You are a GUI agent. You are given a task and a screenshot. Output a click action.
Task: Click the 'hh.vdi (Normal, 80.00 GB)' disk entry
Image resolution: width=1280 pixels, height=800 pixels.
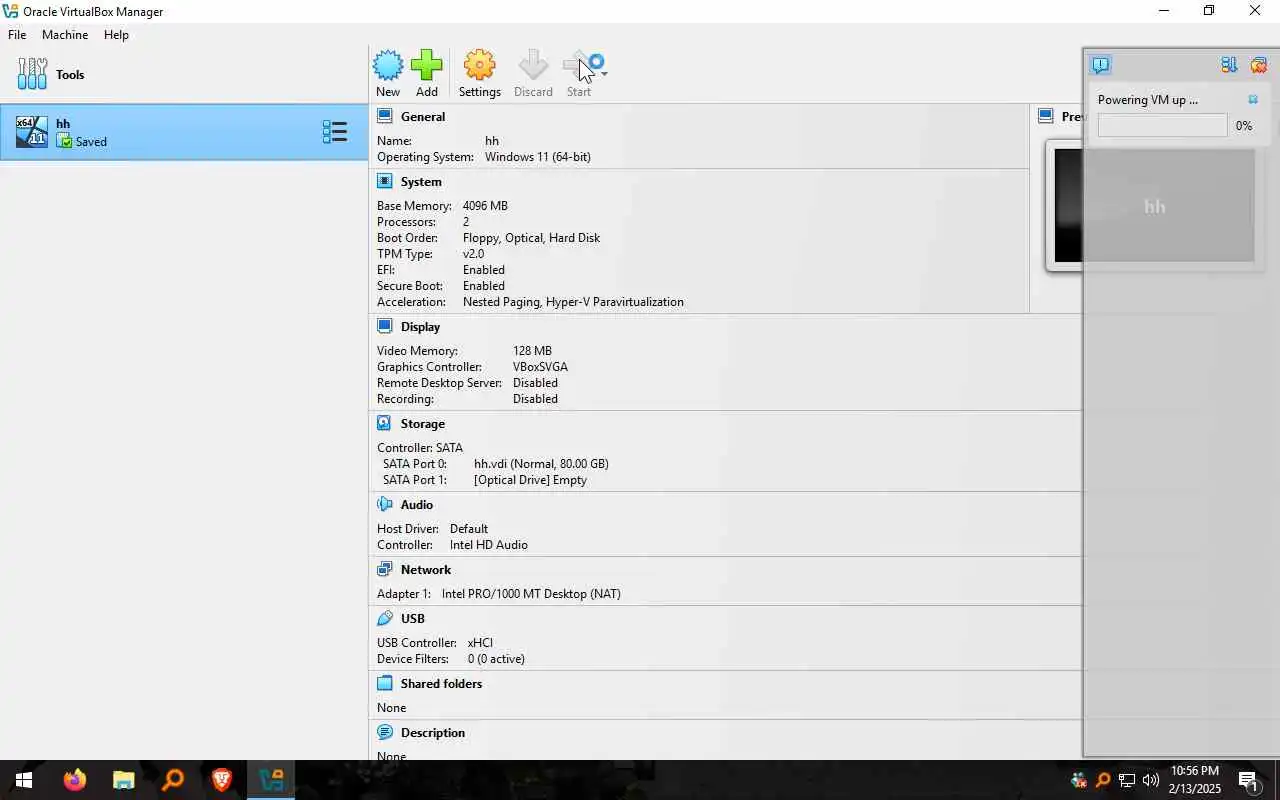[541, 464]
